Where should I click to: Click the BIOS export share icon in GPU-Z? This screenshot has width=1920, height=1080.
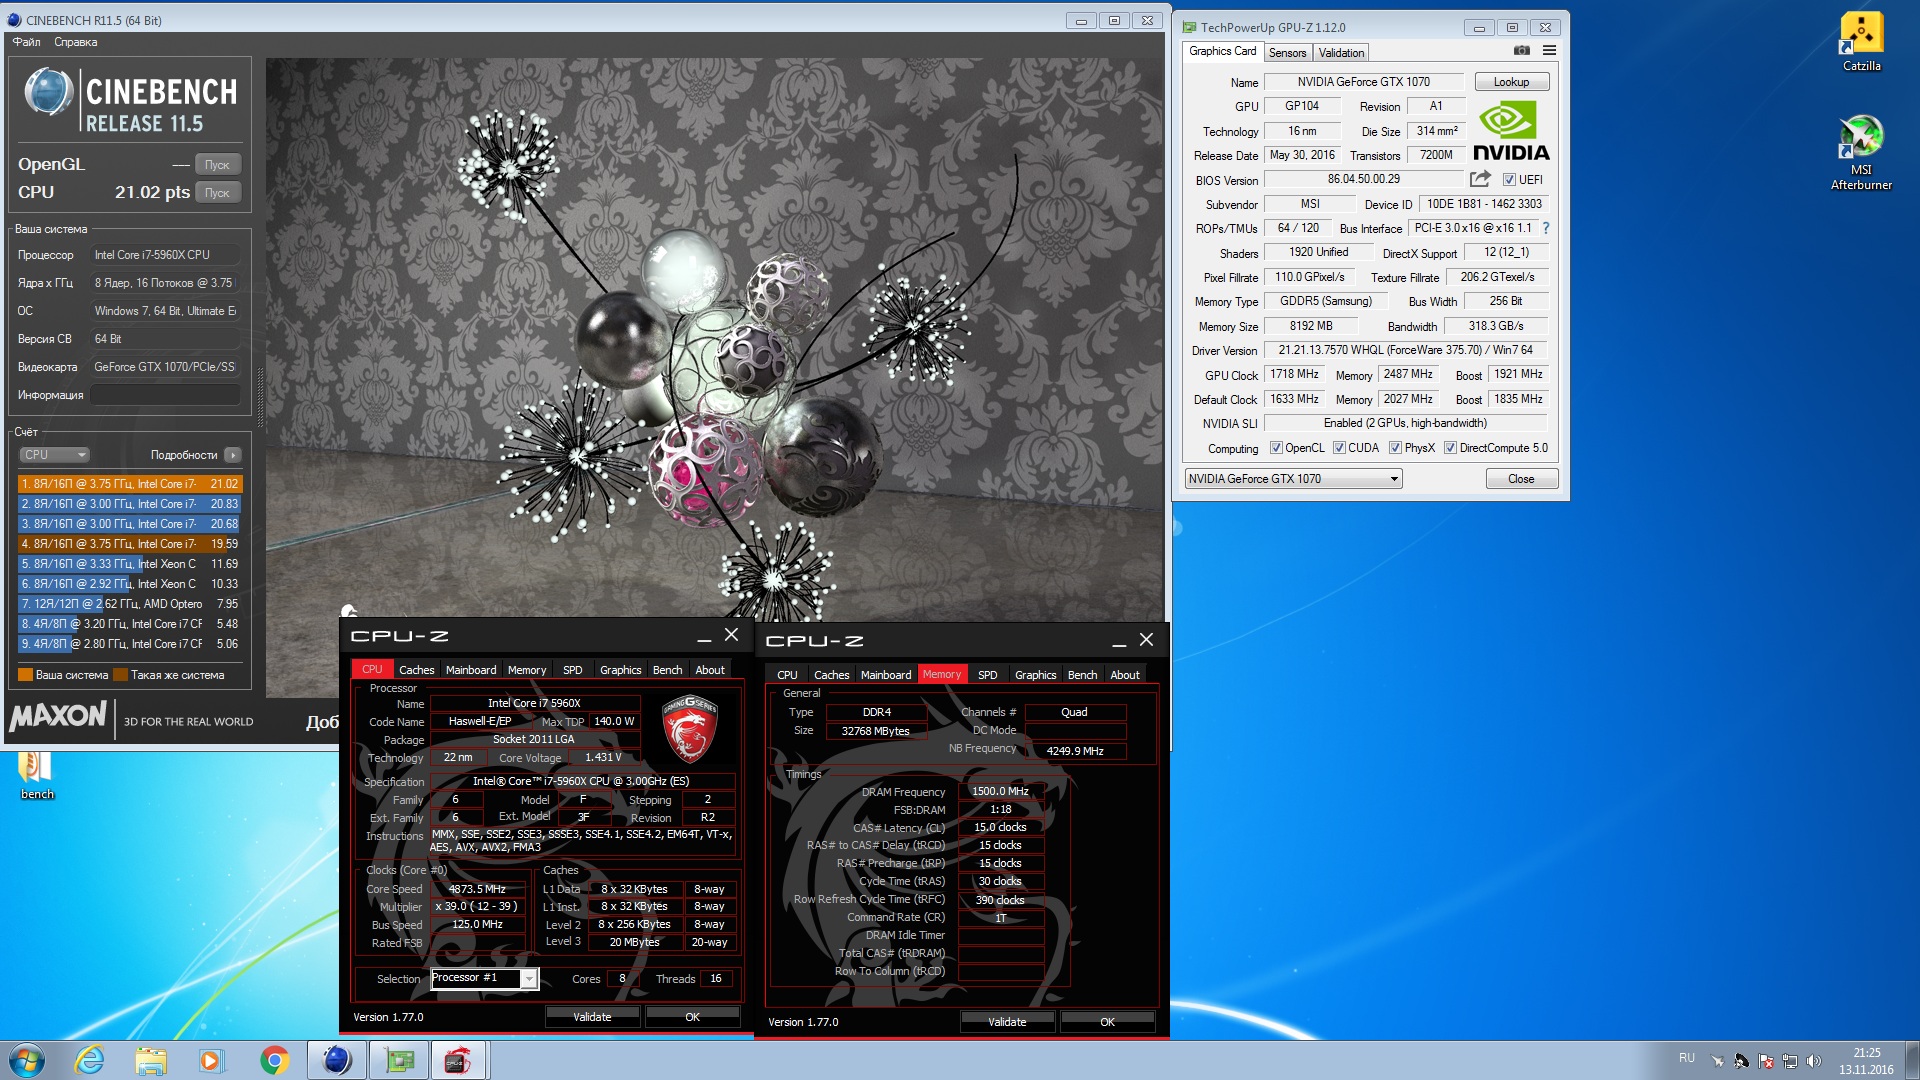pos(1480,179)
